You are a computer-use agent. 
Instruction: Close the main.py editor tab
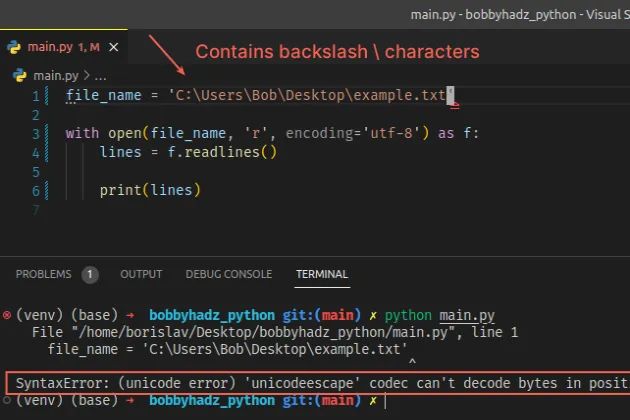click(x=114, y=47)
